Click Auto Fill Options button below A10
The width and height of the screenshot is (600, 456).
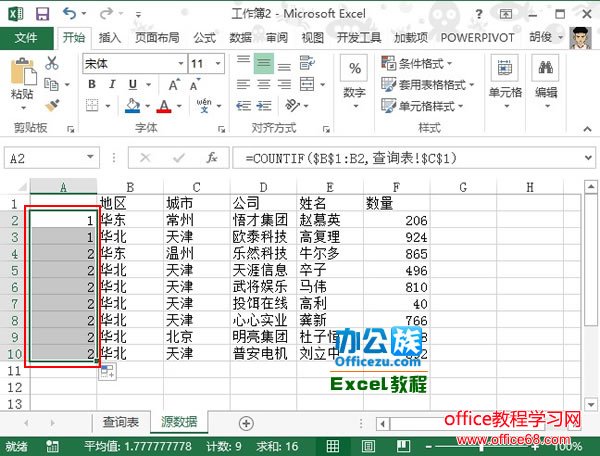click(107, 371)
